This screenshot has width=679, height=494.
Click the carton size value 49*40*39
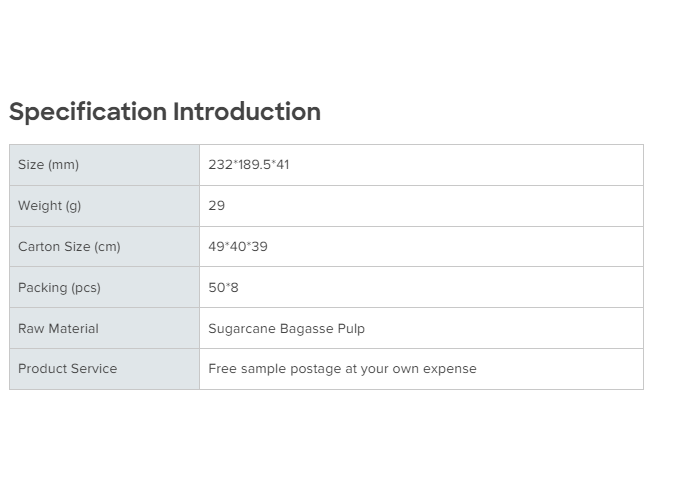[238, 247]
